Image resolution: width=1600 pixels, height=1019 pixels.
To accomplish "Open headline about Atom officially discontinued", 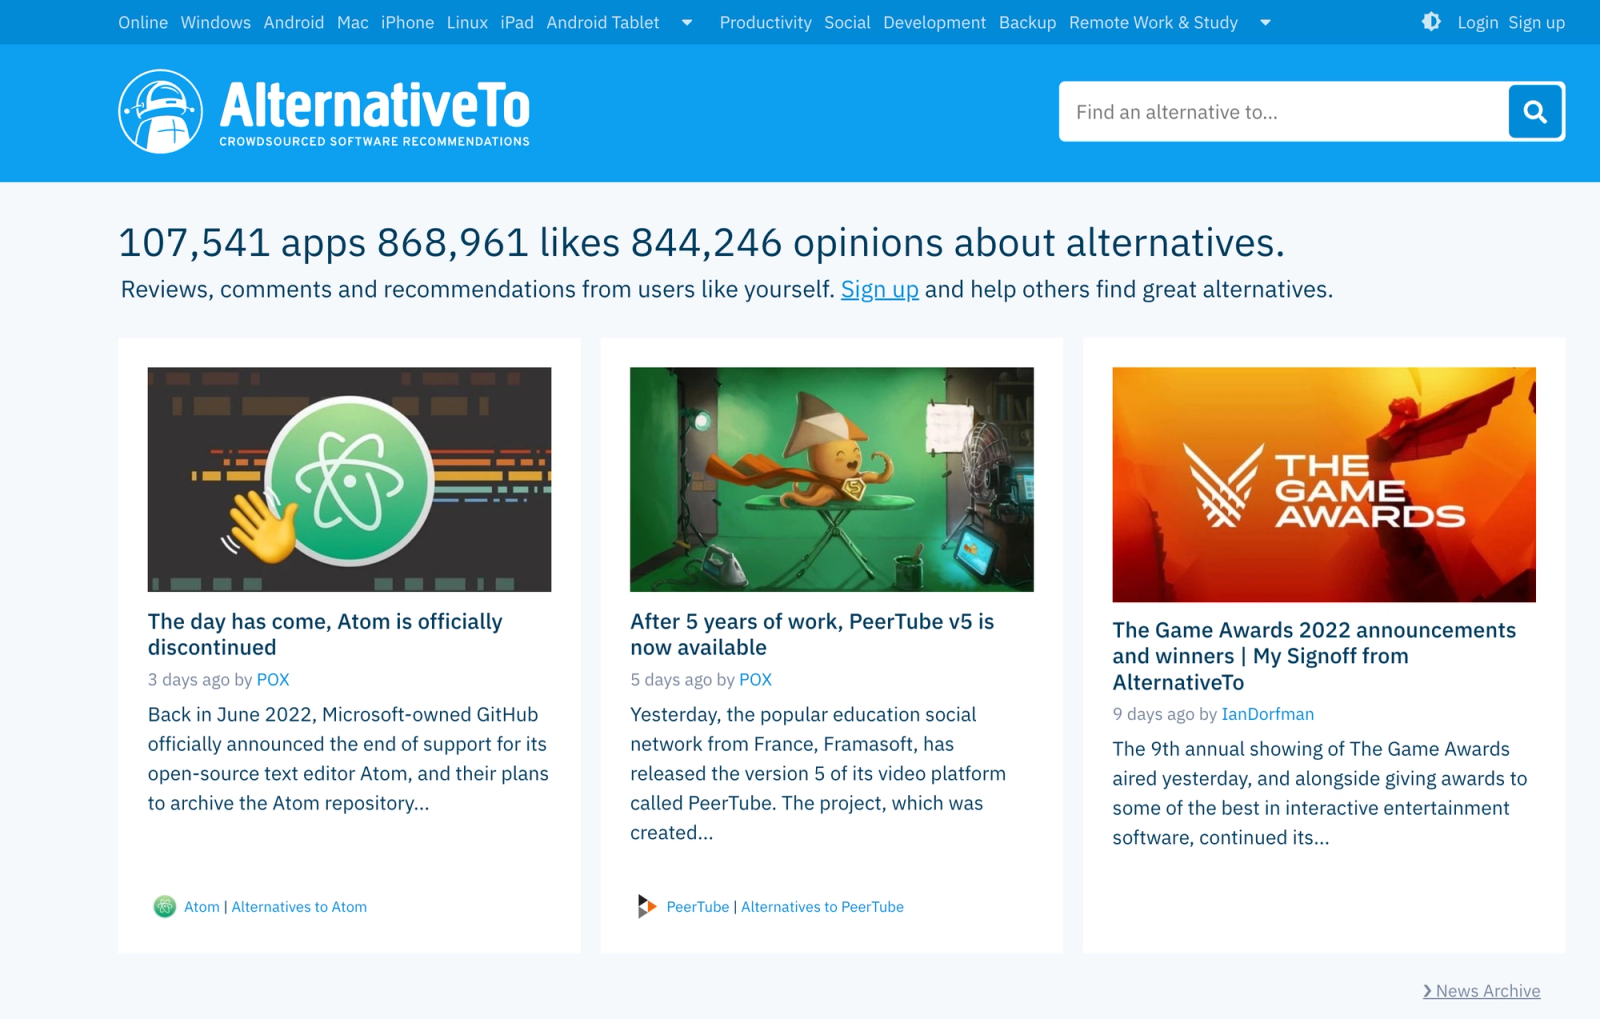I will click(x=325, y=634).
